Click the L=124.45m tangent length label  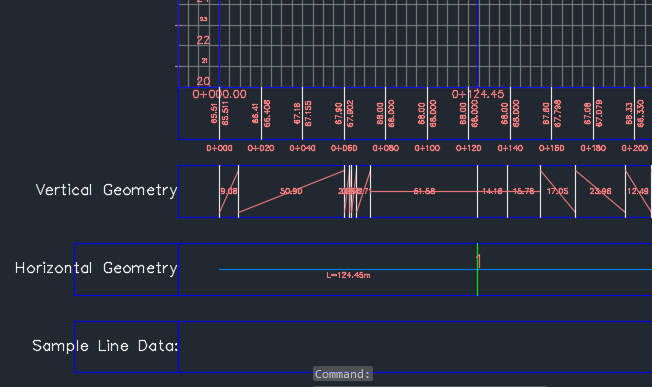348,275
